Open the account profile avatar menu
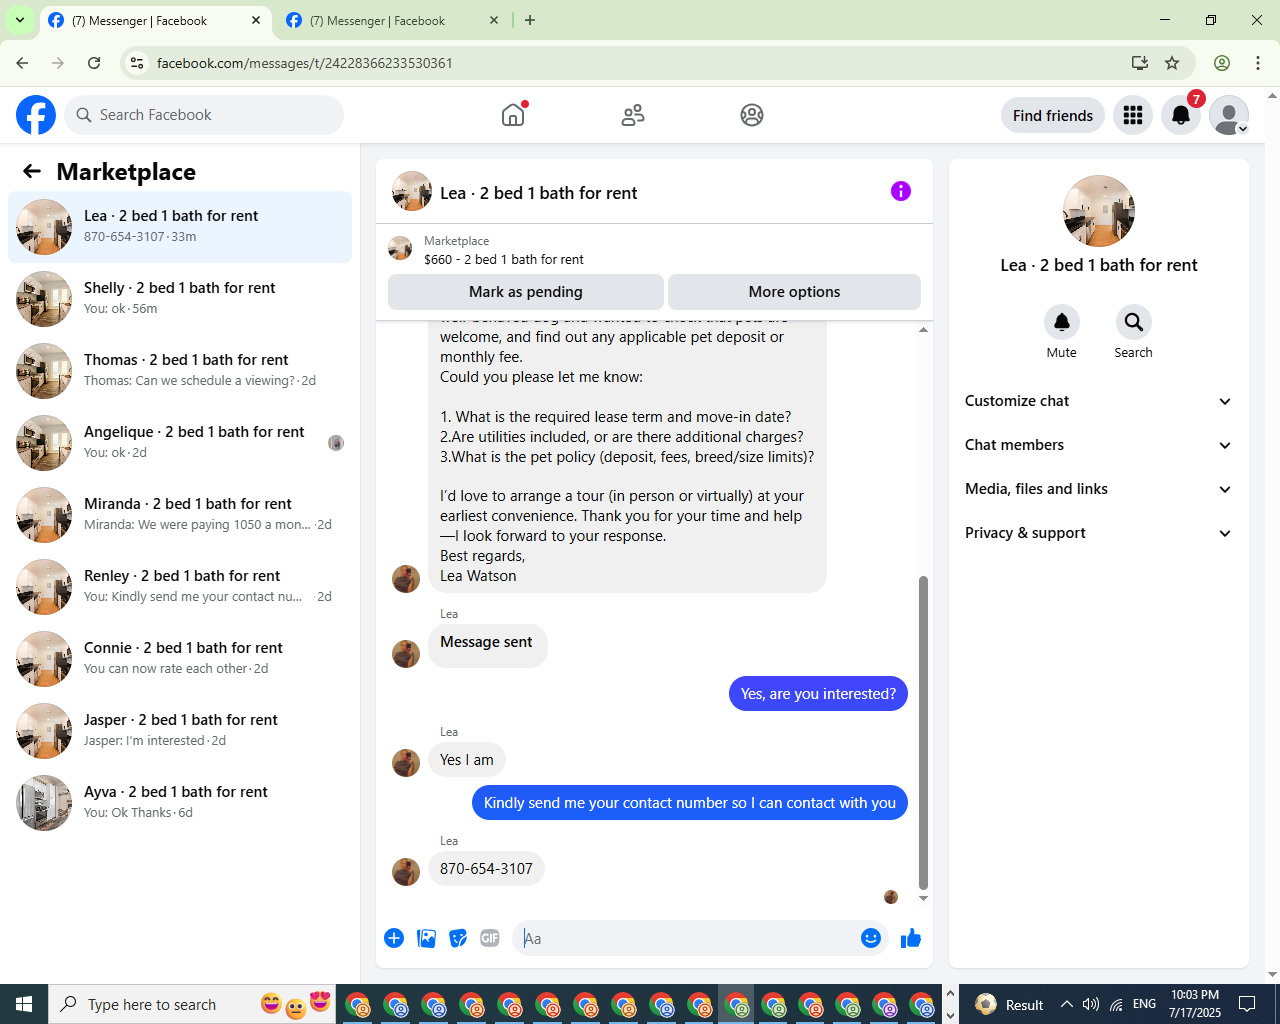Viewport: 1280px width, 1024px height. point(1229,115)
